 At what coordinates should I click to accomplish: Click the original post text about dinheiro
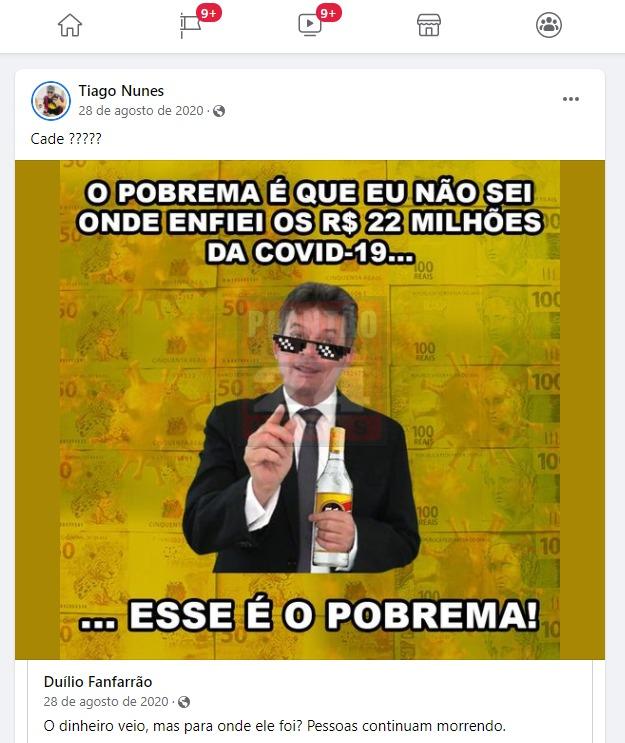coord(275,725)
